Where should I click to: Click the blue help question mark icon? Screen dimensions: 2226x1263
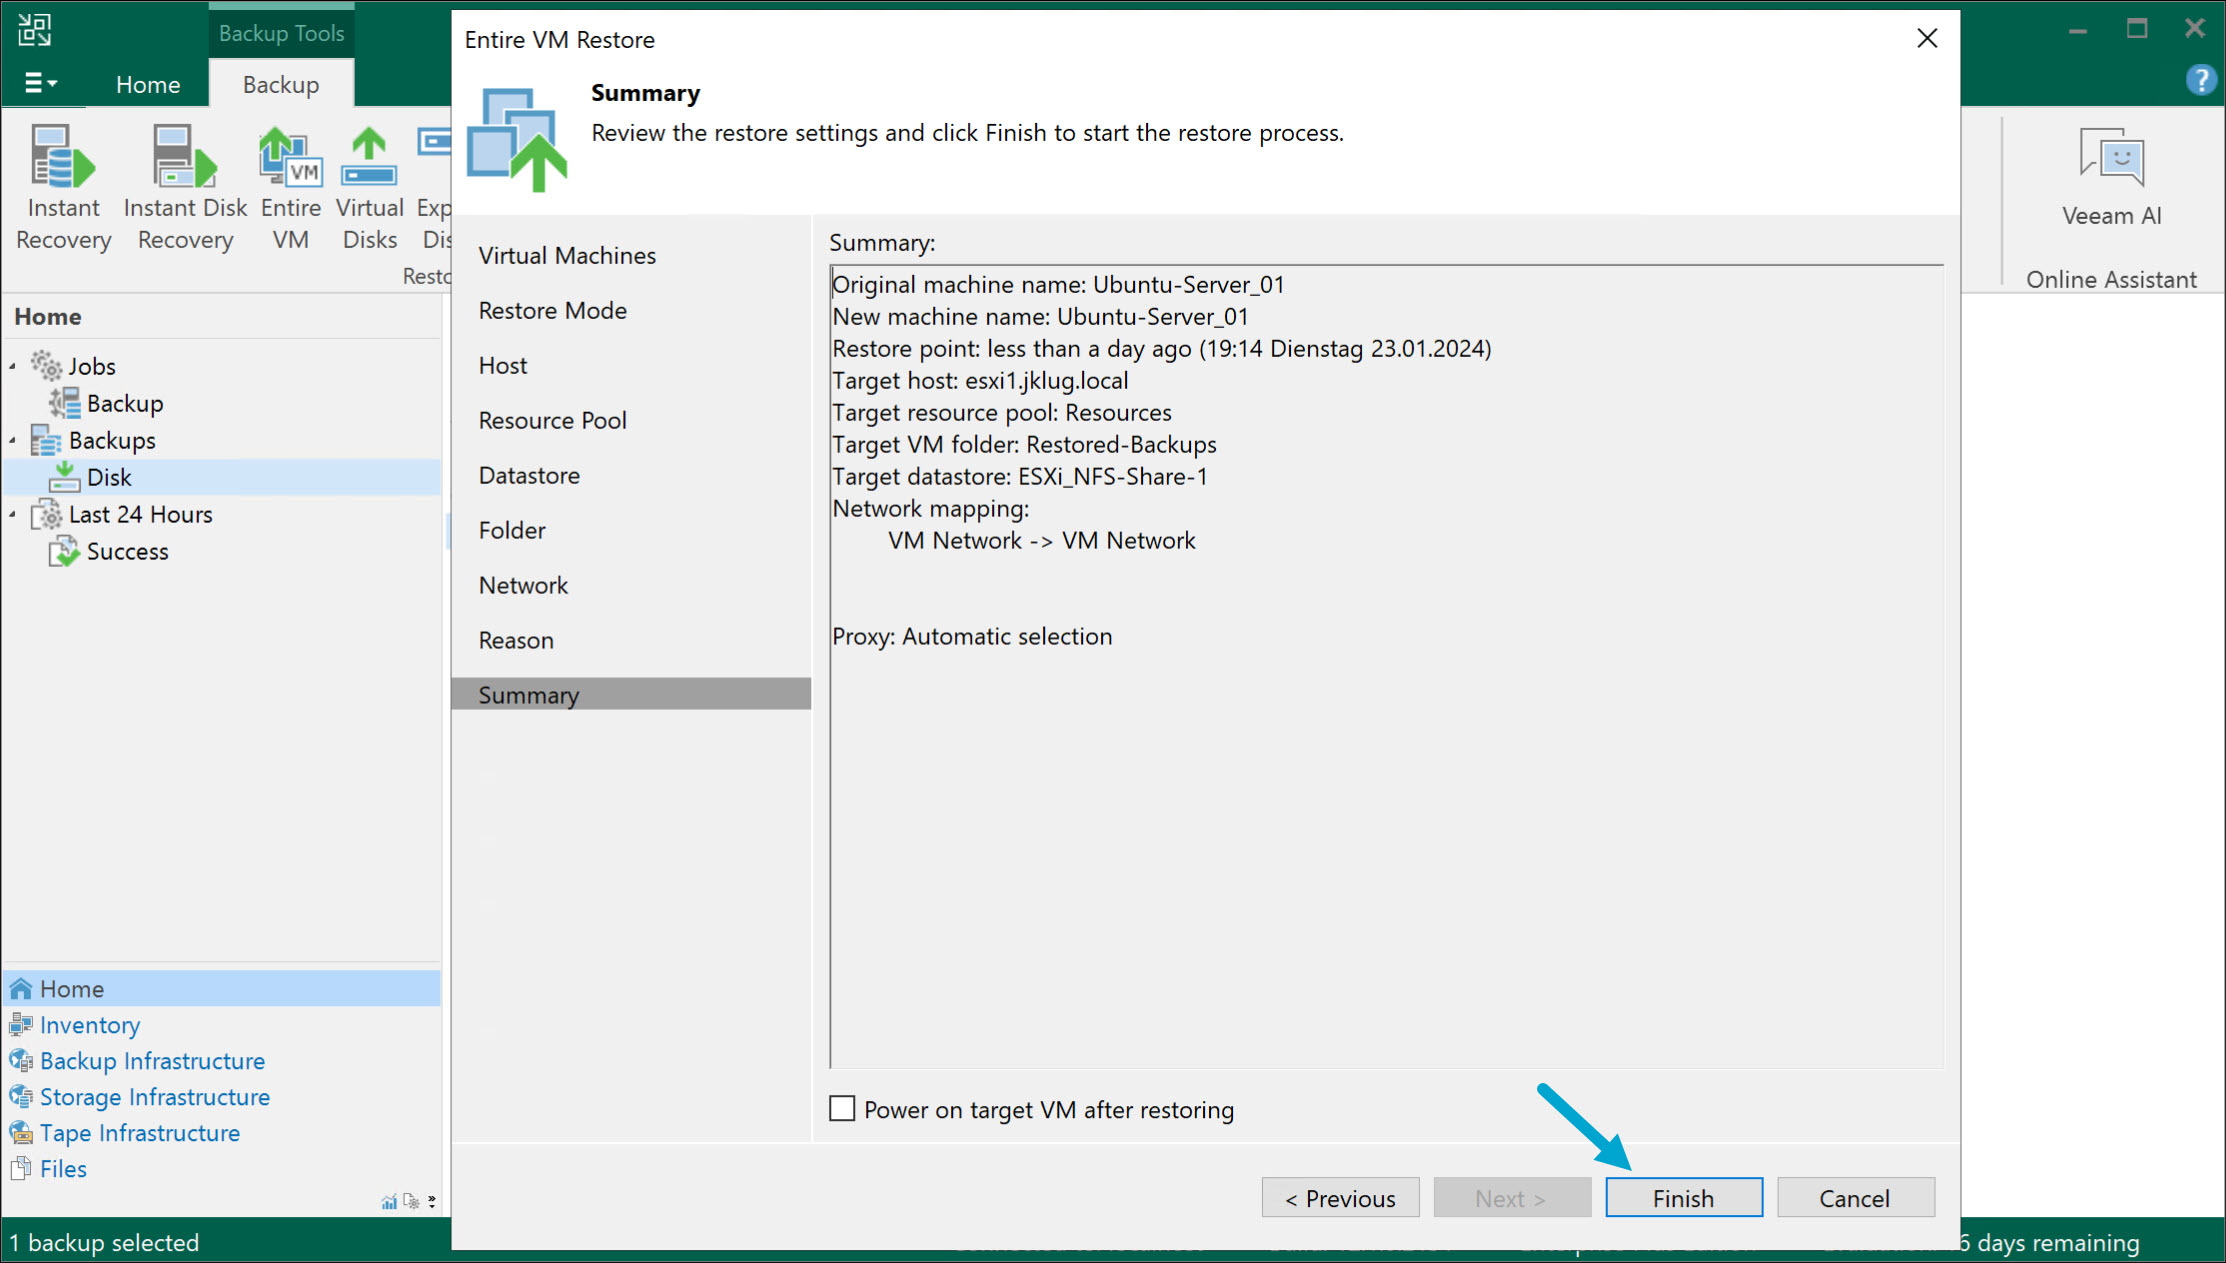pos(2199,80)
